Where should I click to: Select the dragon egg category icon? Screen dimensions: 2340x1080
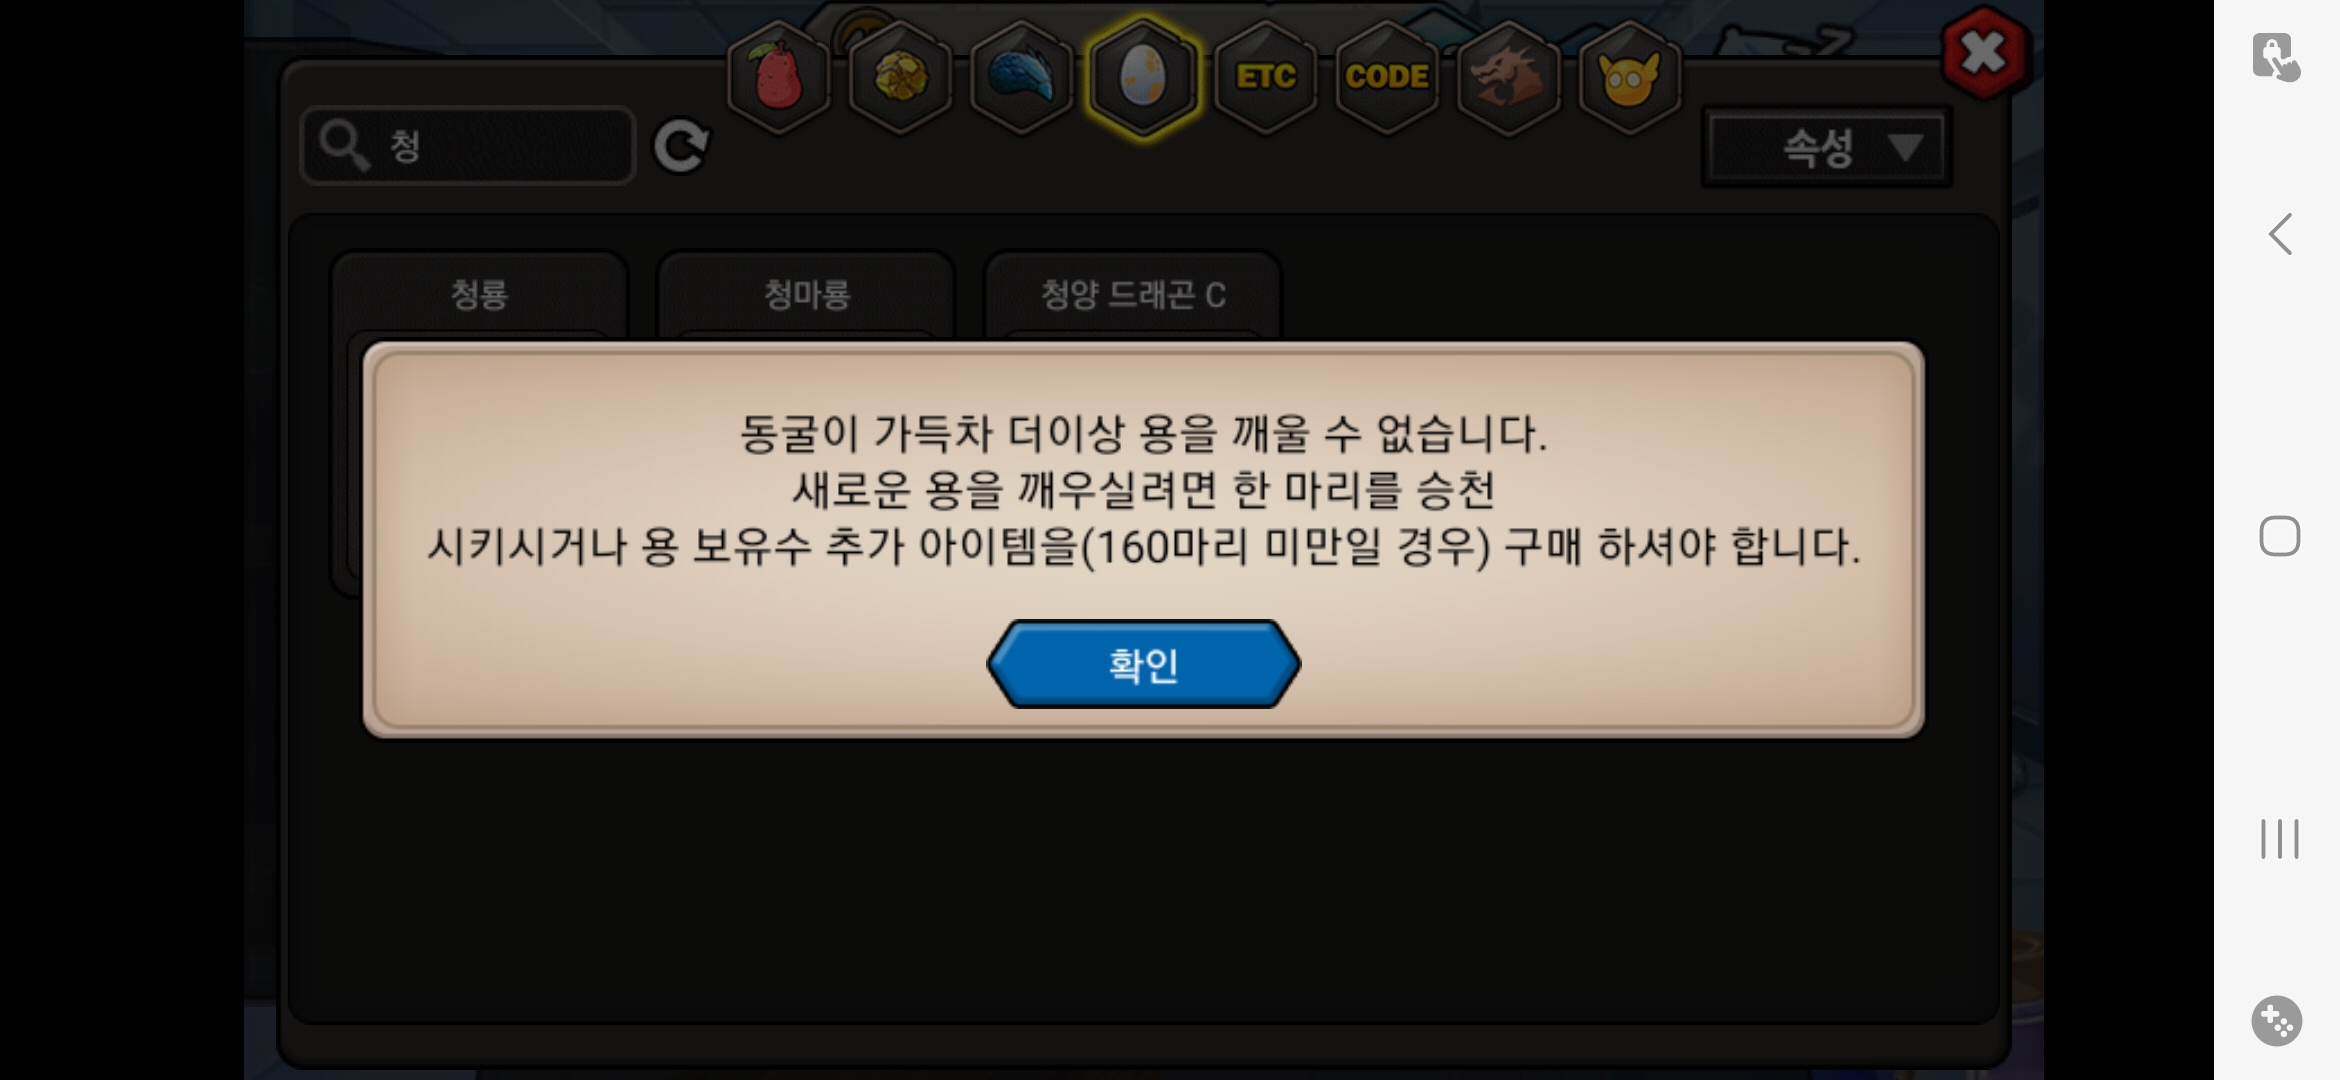(x=1143, y=76)
